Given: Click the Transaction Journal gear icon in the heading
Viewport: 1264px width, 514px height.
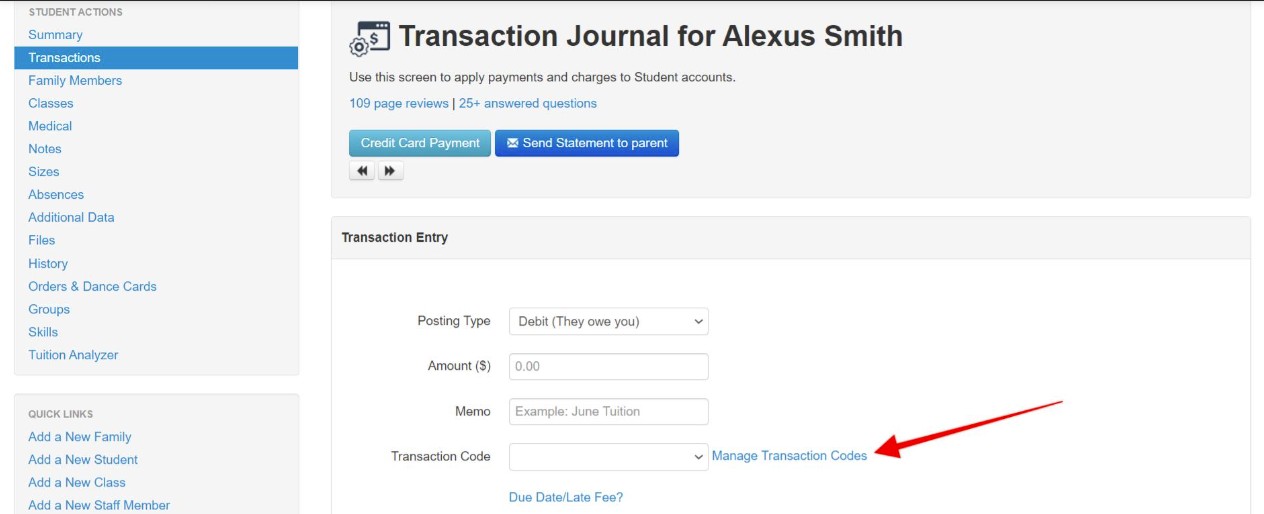Looking at the screenshot, I should pyautogui.click(x=369, y=39).
